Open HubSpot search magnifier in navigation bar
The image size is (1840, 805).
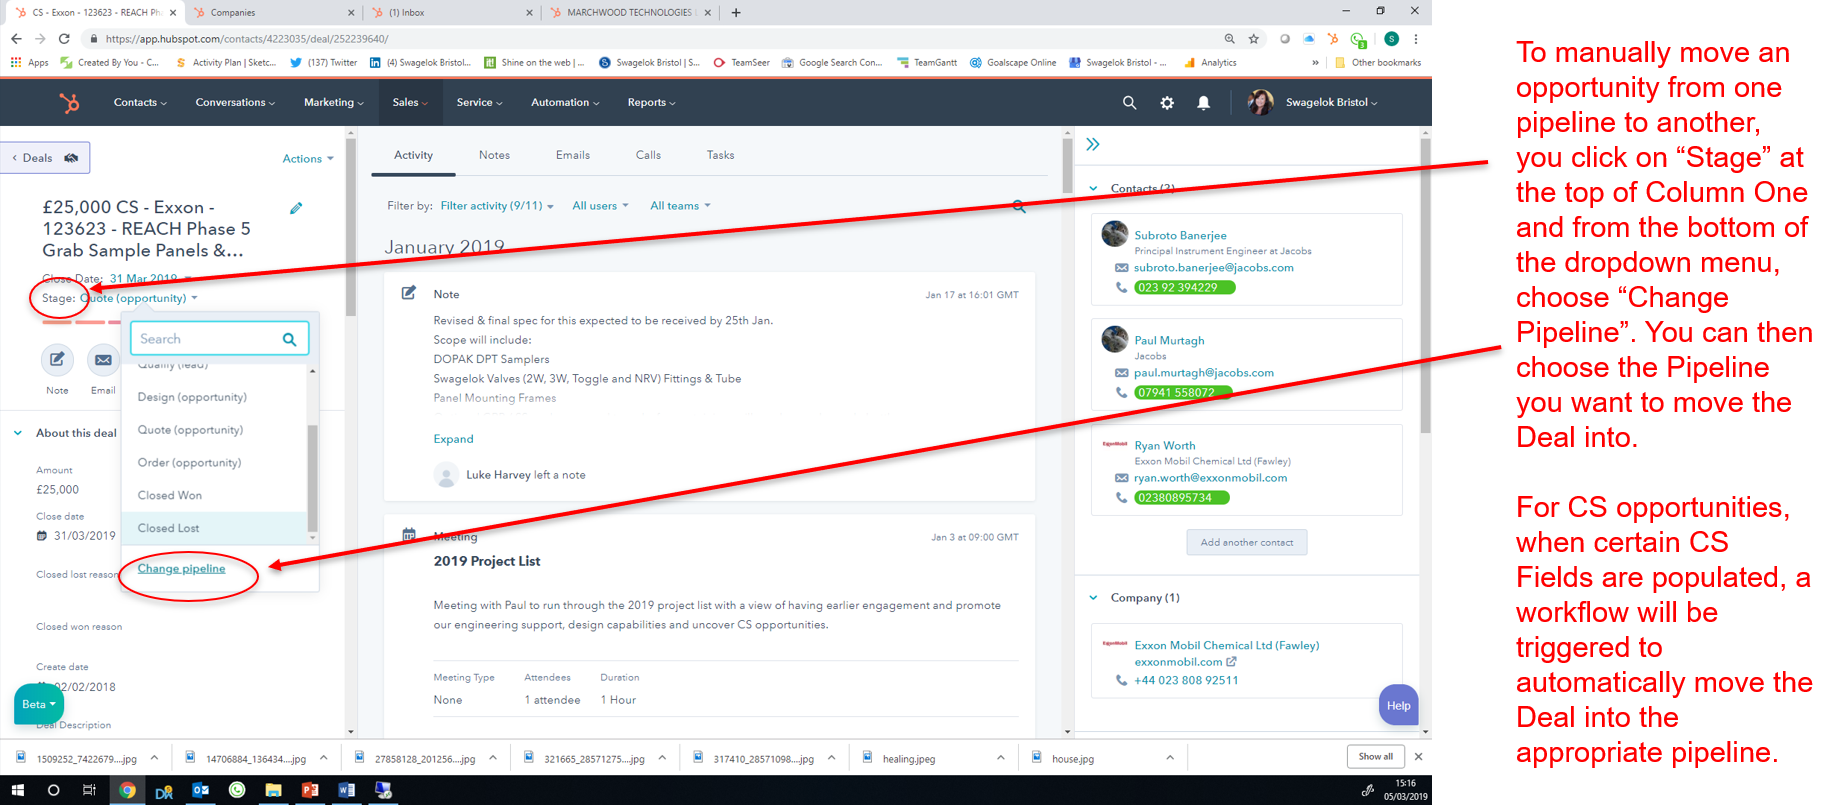tap(1129, 102)
